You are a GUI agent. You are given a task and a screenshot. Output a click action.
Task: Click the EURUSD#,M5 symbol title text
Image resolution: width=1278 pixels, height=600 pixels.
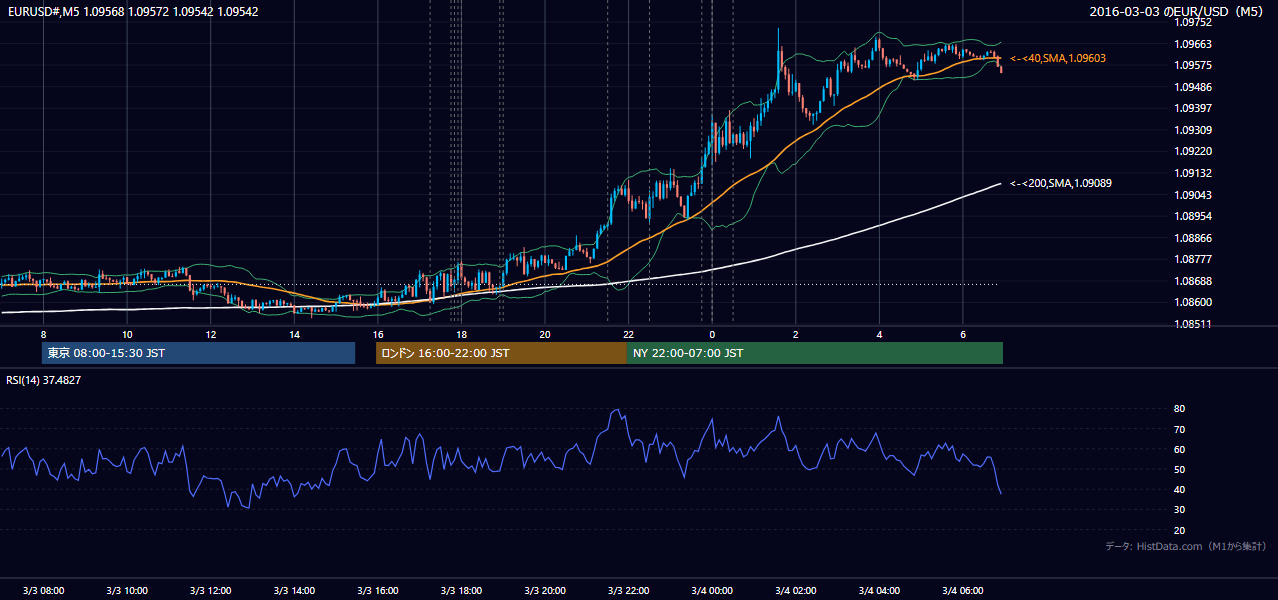(43, 12)
